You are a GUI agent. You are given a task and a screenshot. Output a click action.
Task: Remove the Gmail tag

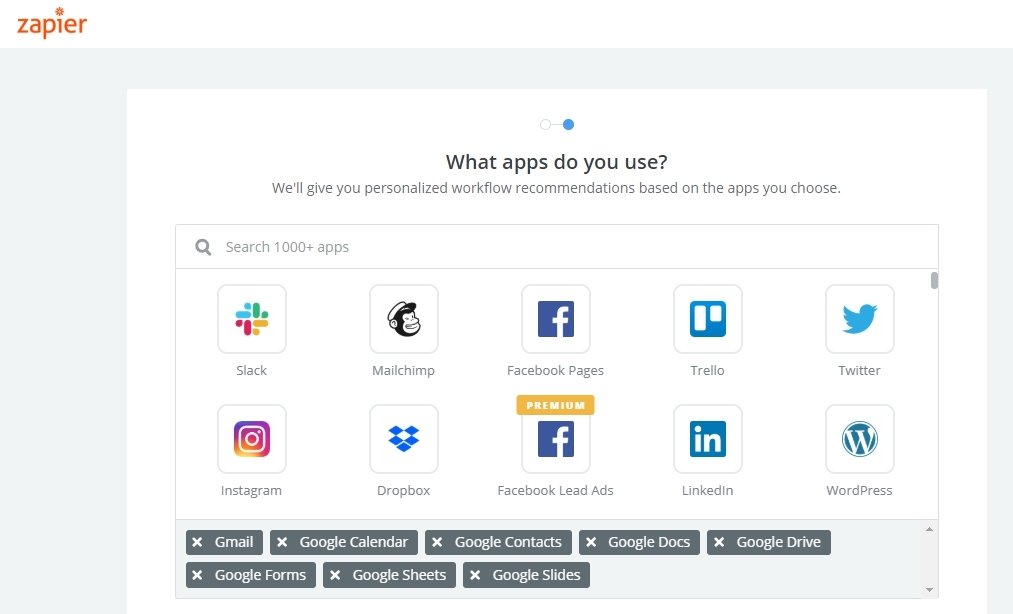pyautogui.click(x=197, y=542)
